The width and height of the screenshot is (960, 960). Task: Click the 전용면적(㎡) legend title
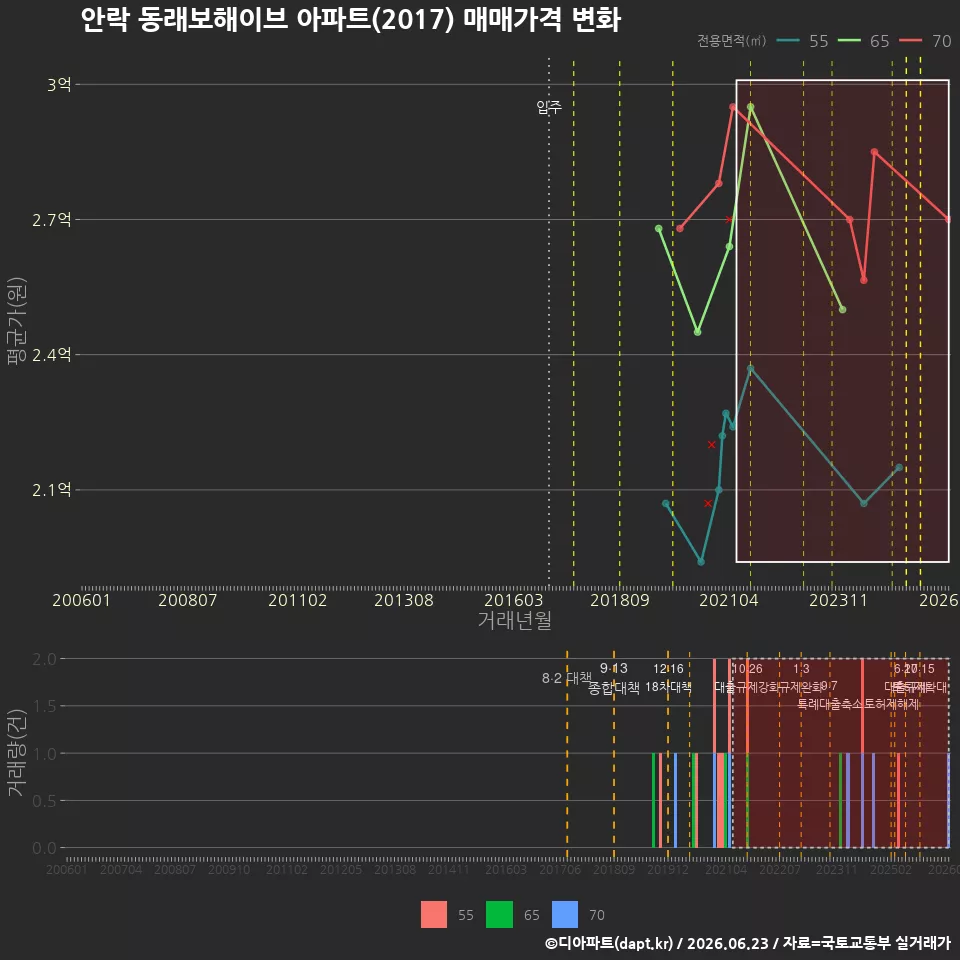[x=732, y=41]
